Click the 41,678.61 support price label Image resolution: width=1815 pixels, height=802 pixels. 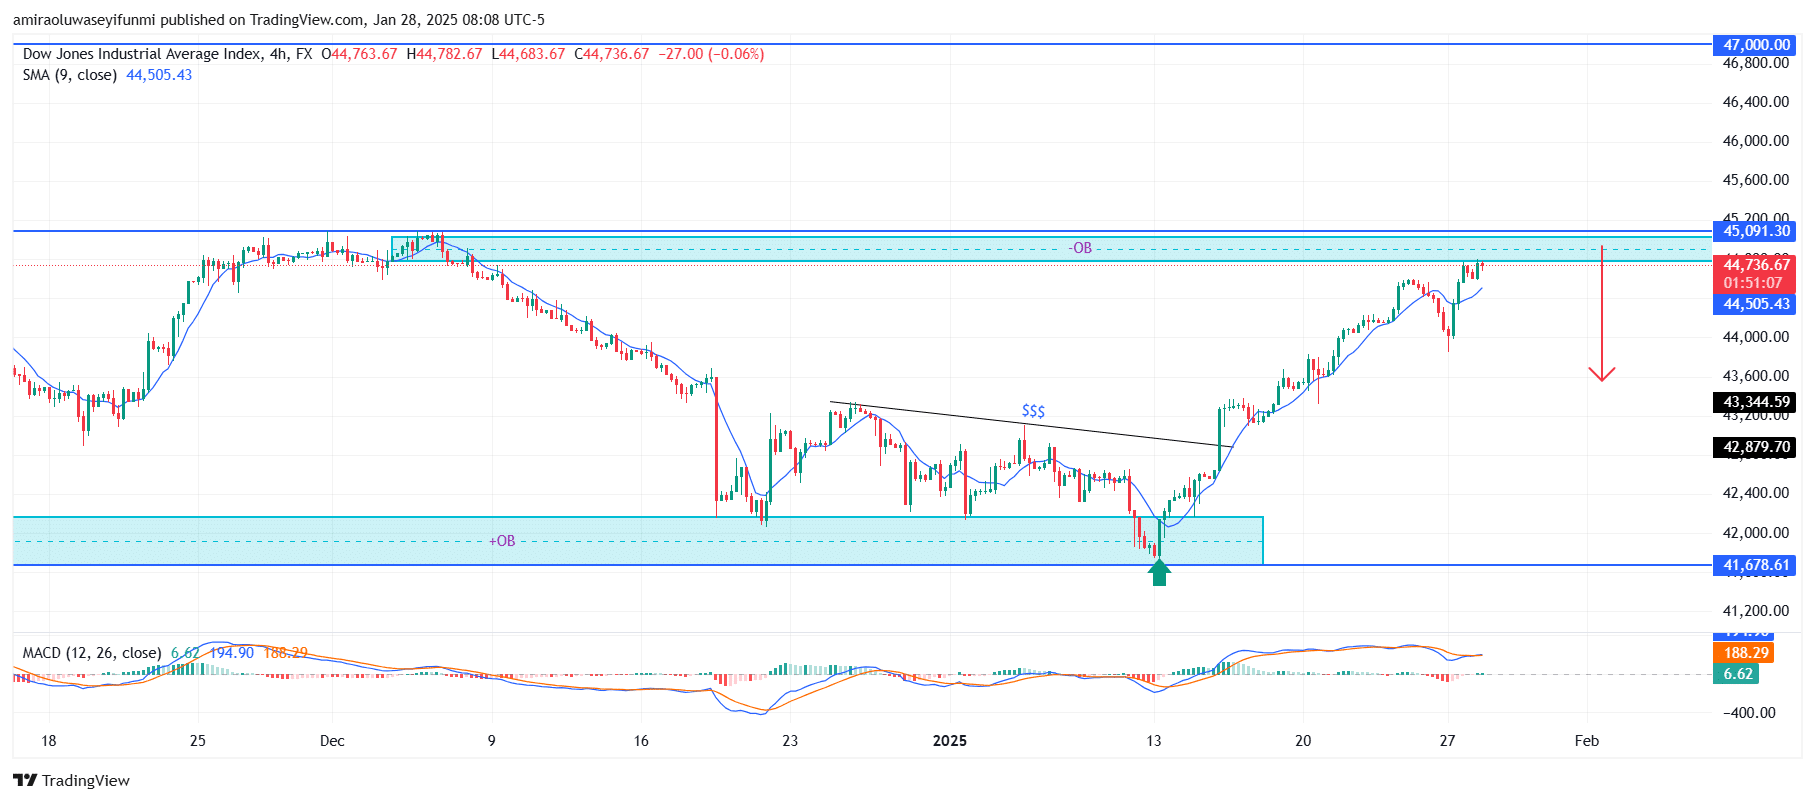[1755, 565]
